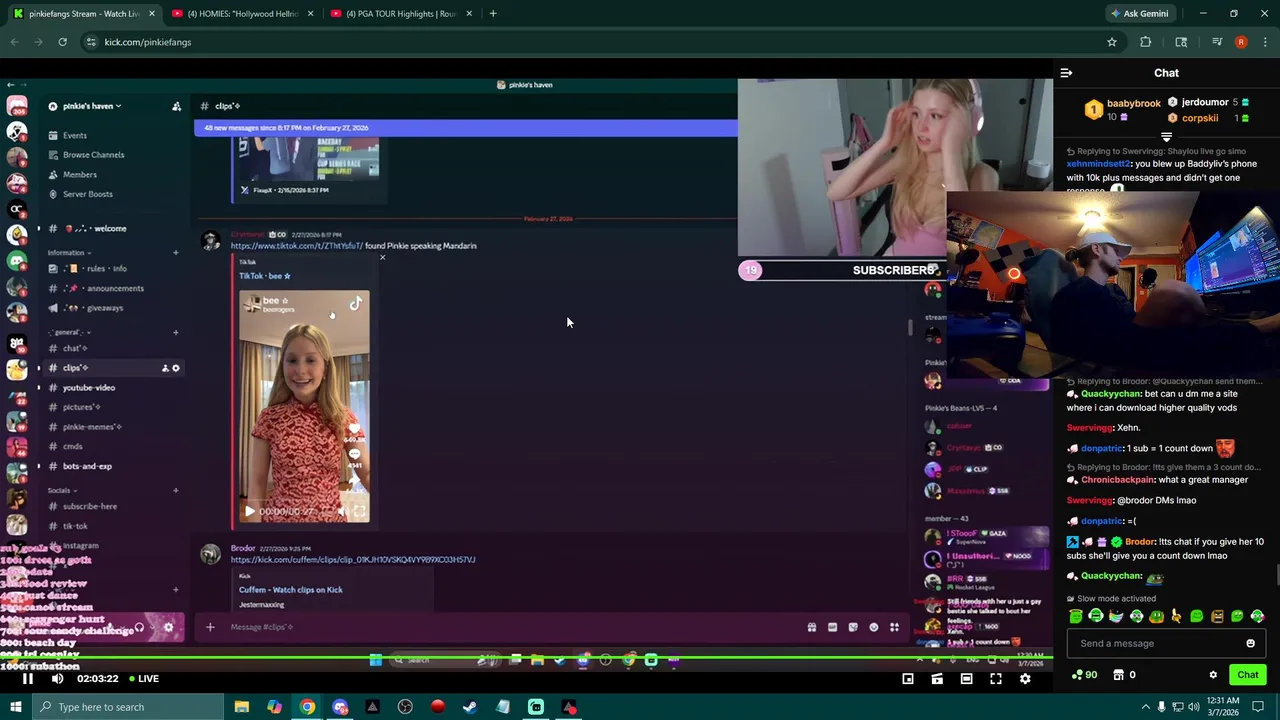Click Windows taskbar search box
Image resolution: width=1280 pixels, height=720 pixels.
coord(128,707)
